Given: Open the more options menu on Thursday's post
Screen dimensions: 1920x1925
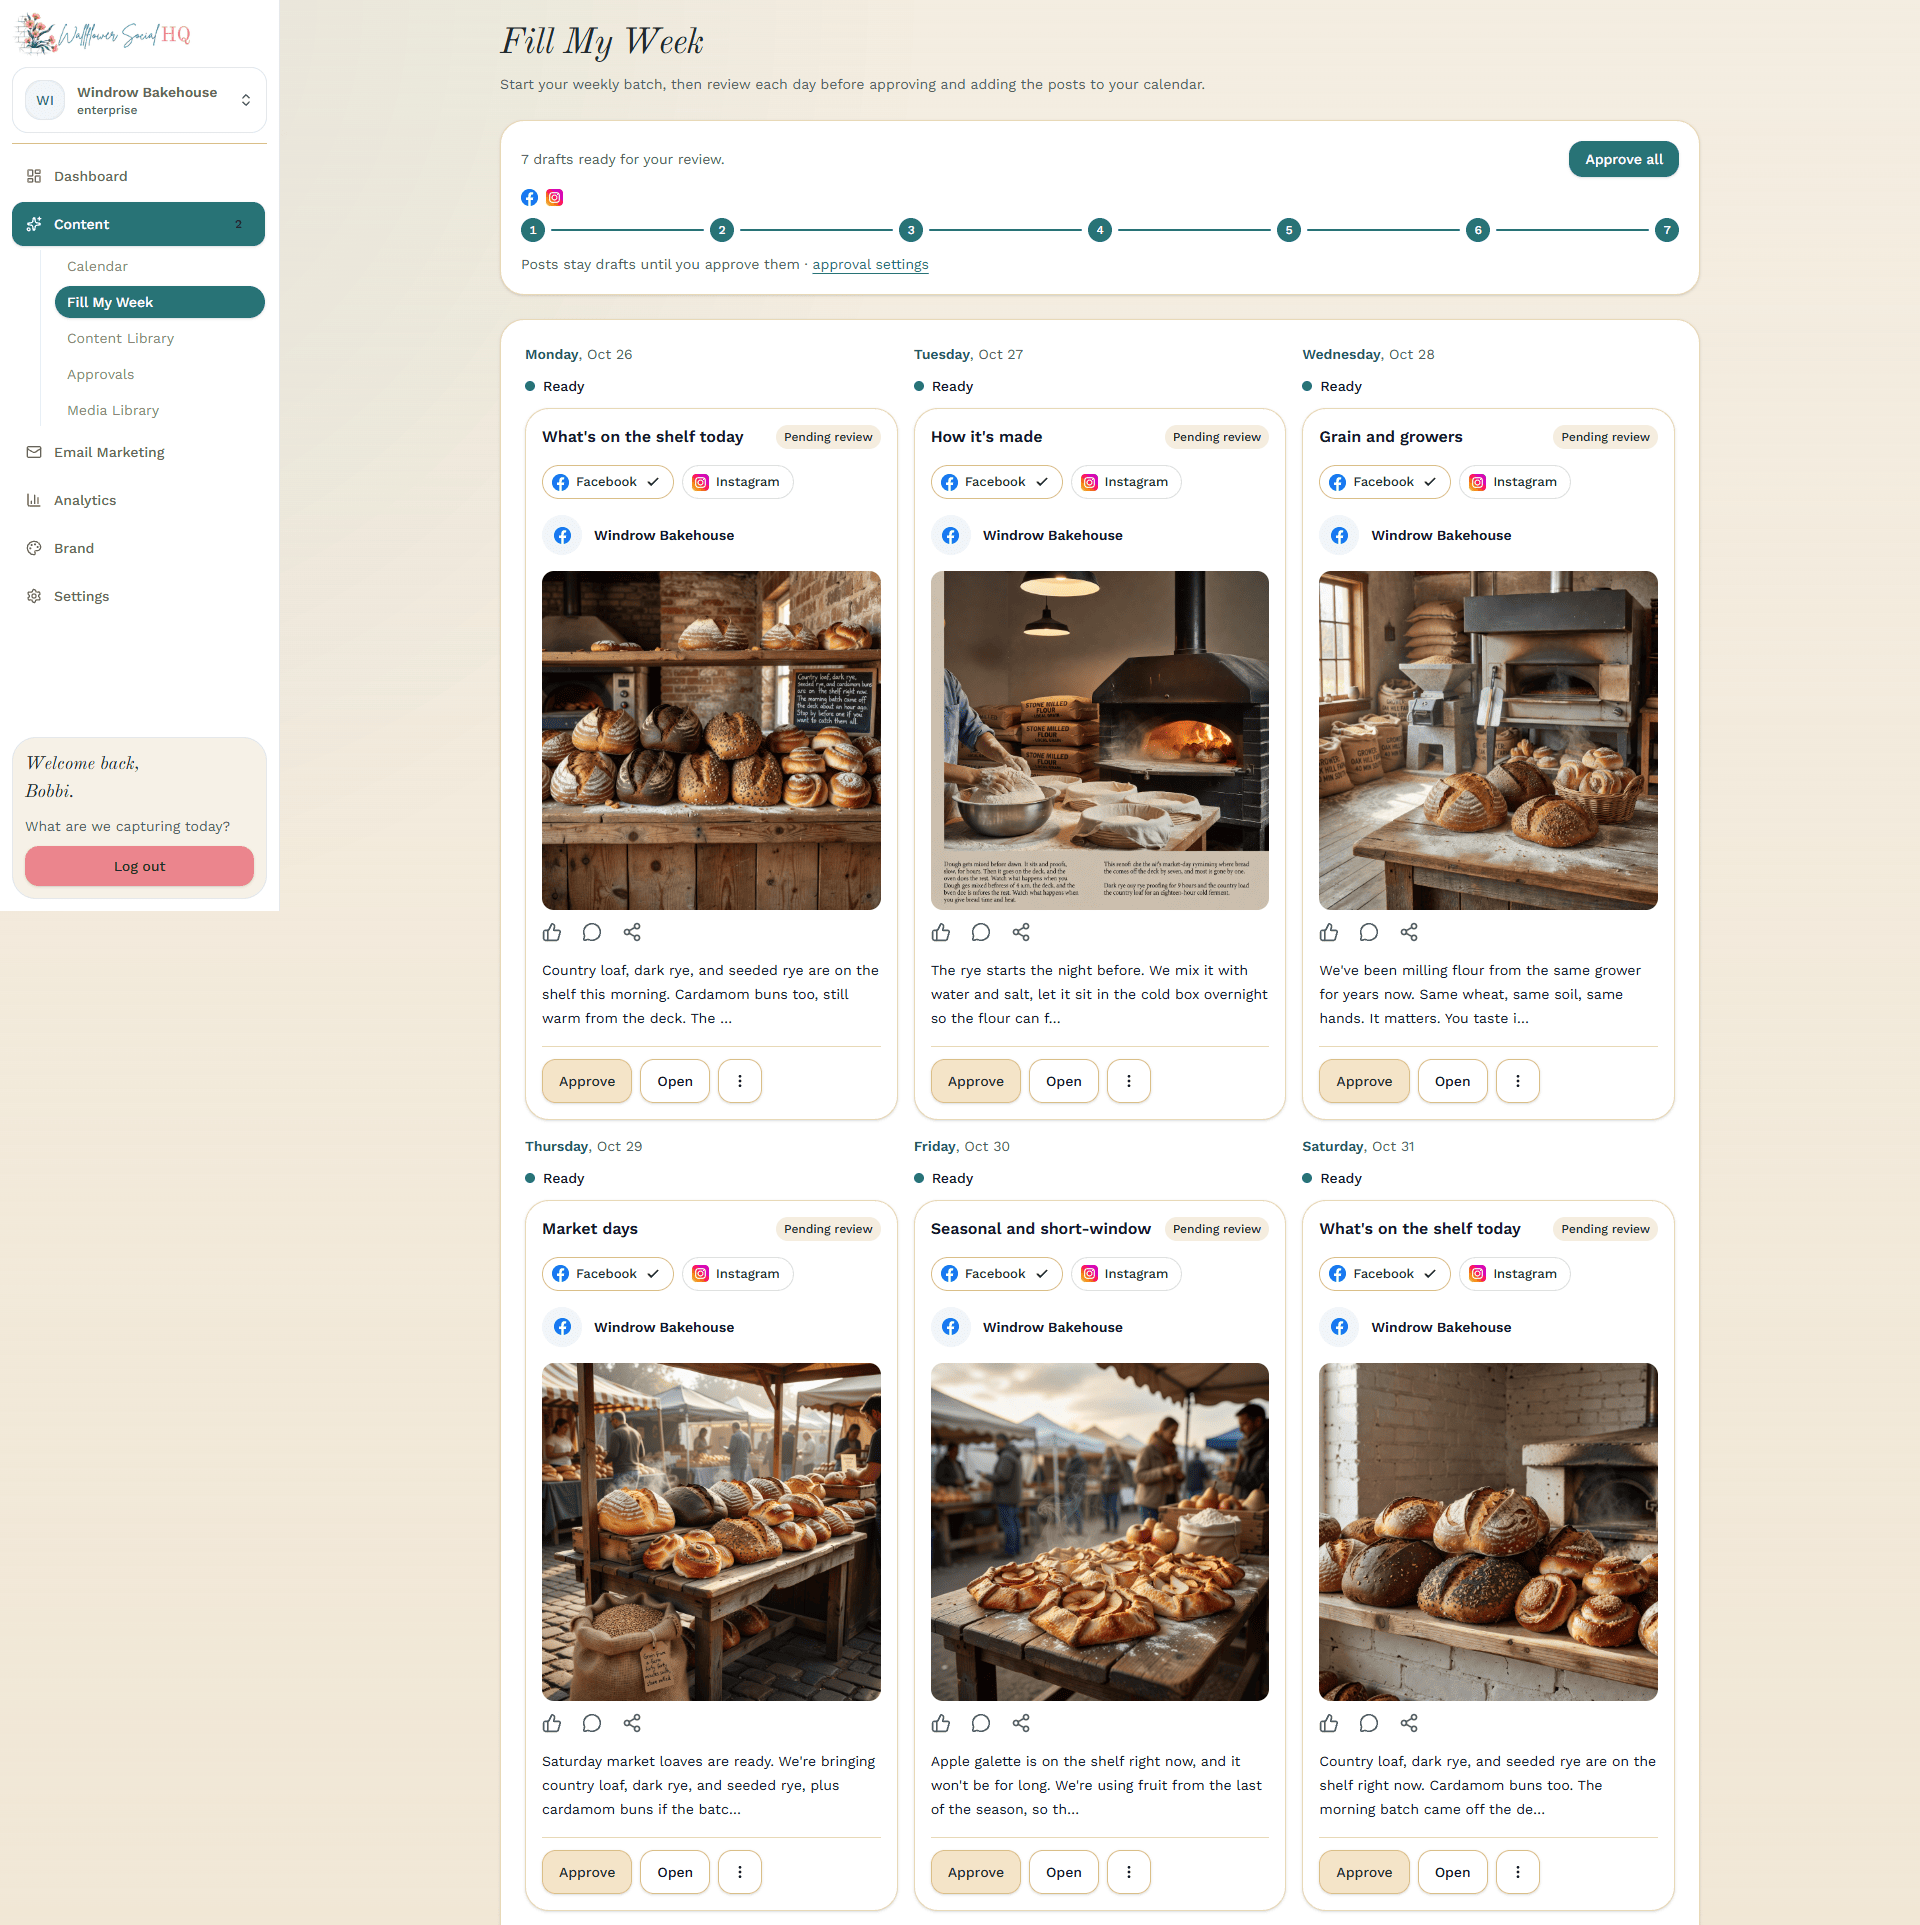Looking at the screenshot, I should pyautogui.click(x=740, y=1872).
